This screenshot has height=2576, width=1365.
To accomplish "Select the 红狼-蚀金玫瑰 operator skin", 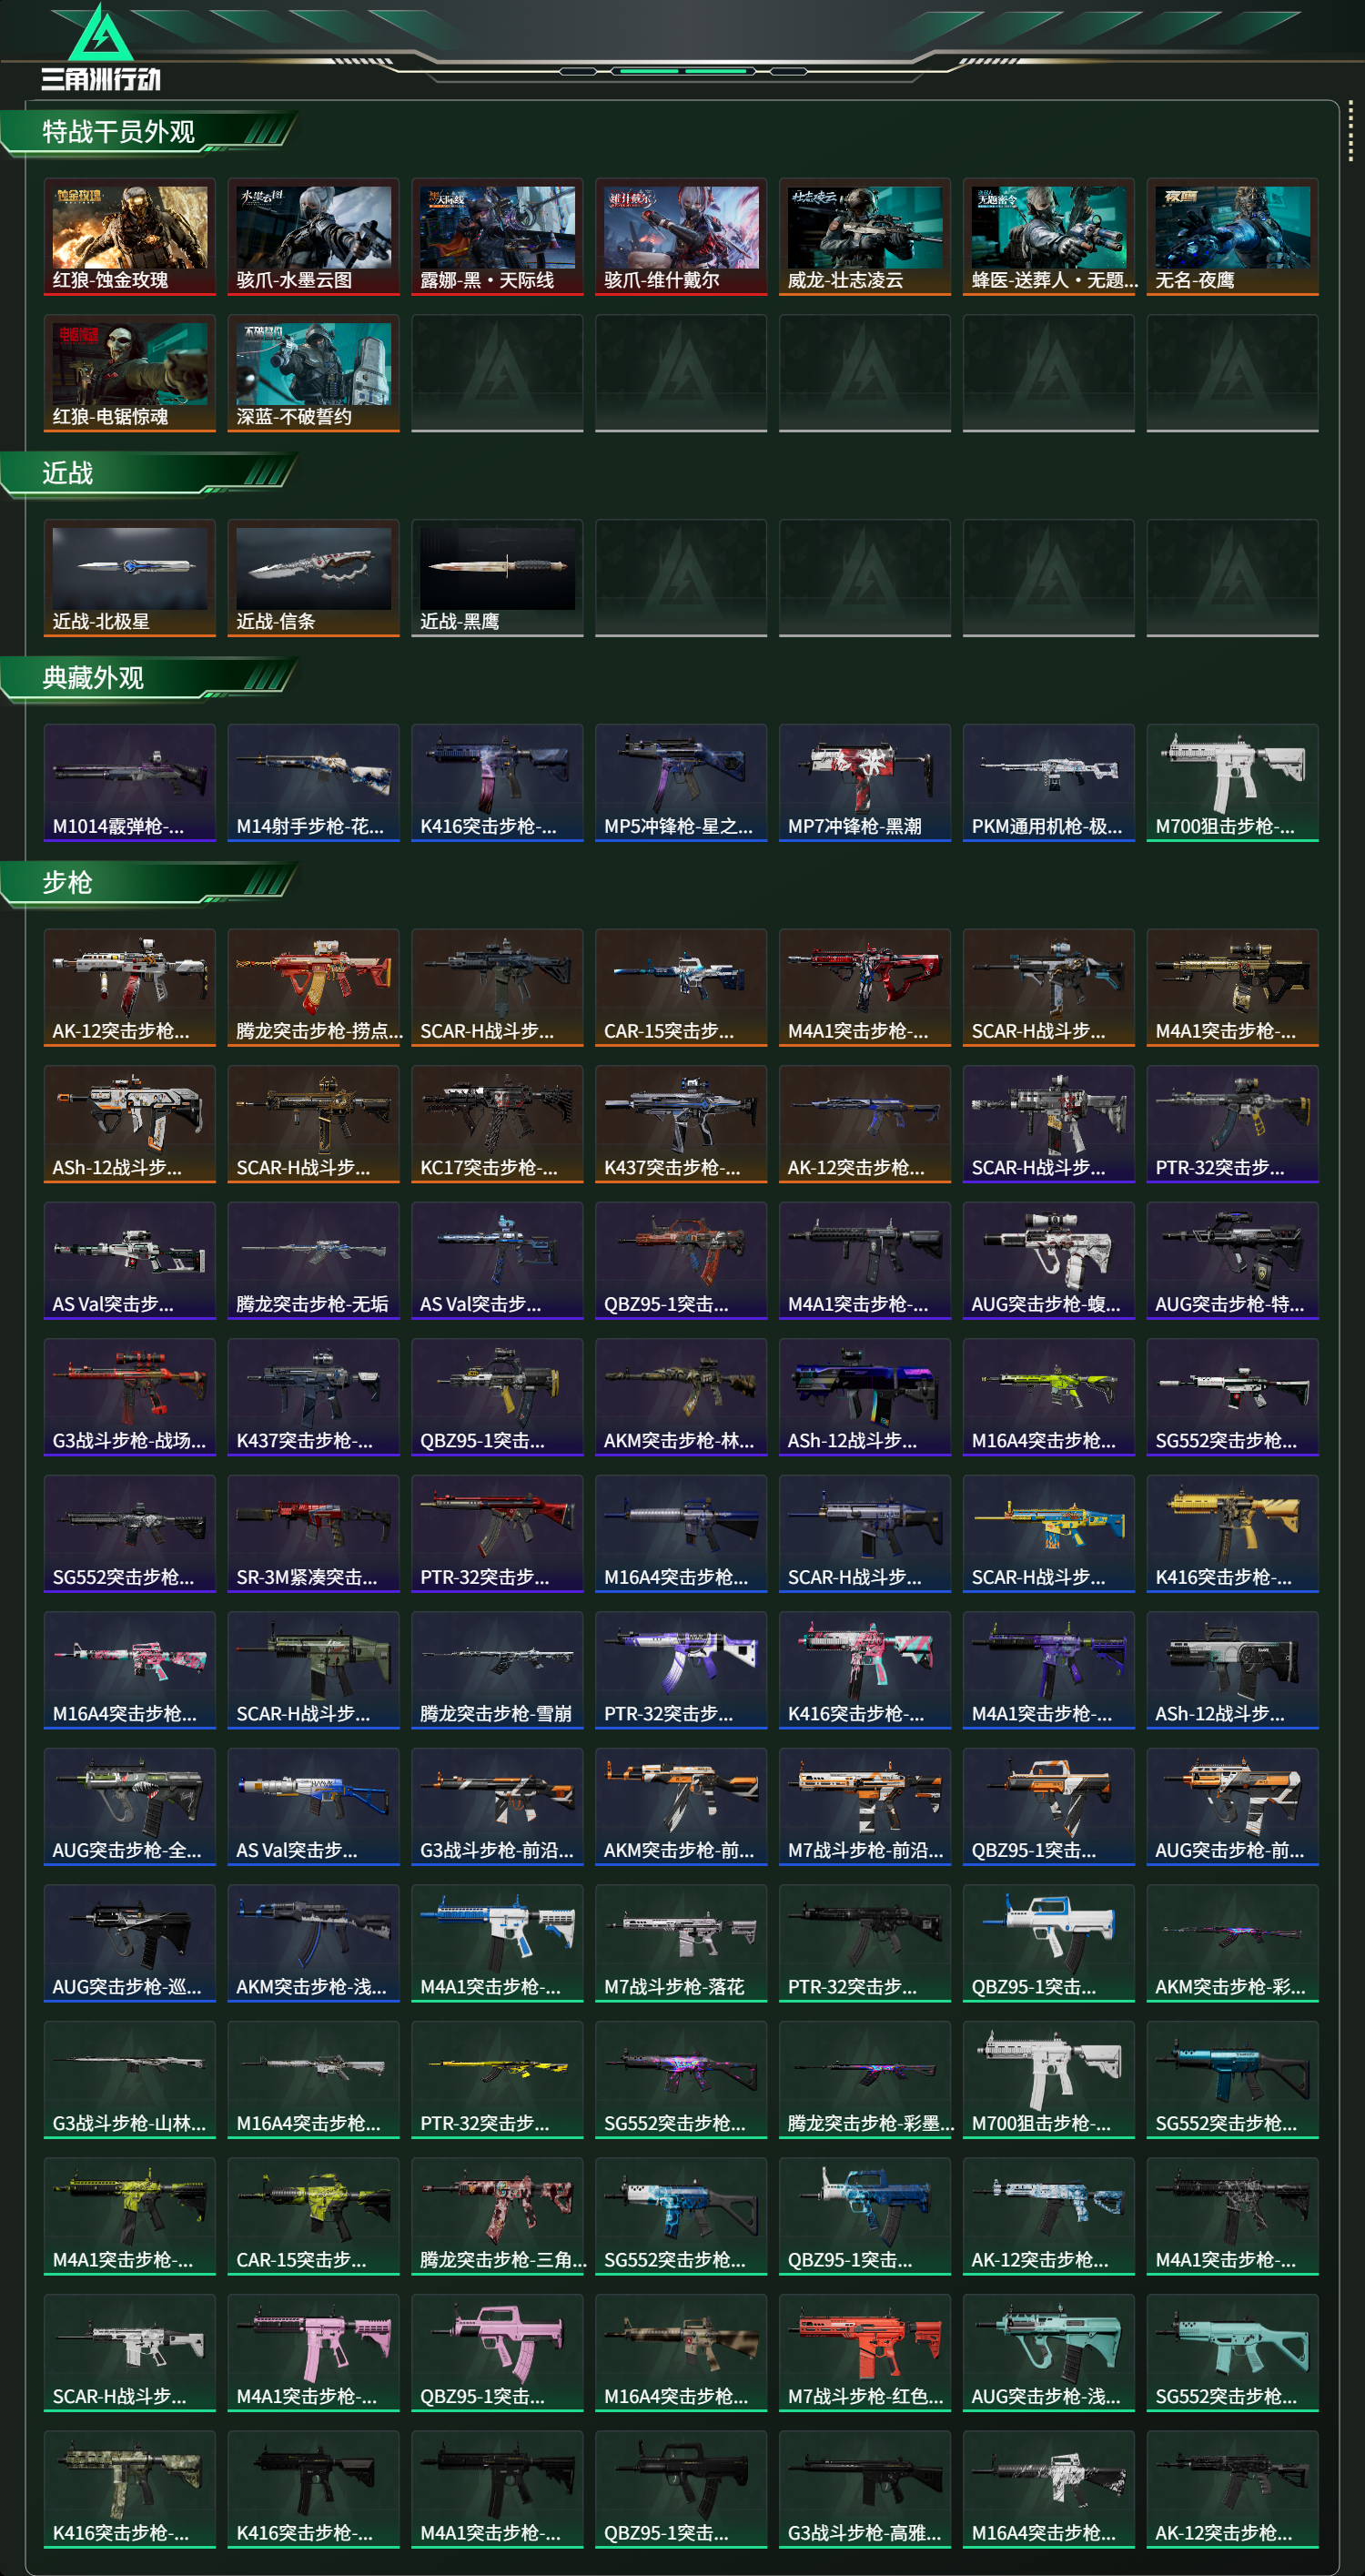I will pos(129,237).
